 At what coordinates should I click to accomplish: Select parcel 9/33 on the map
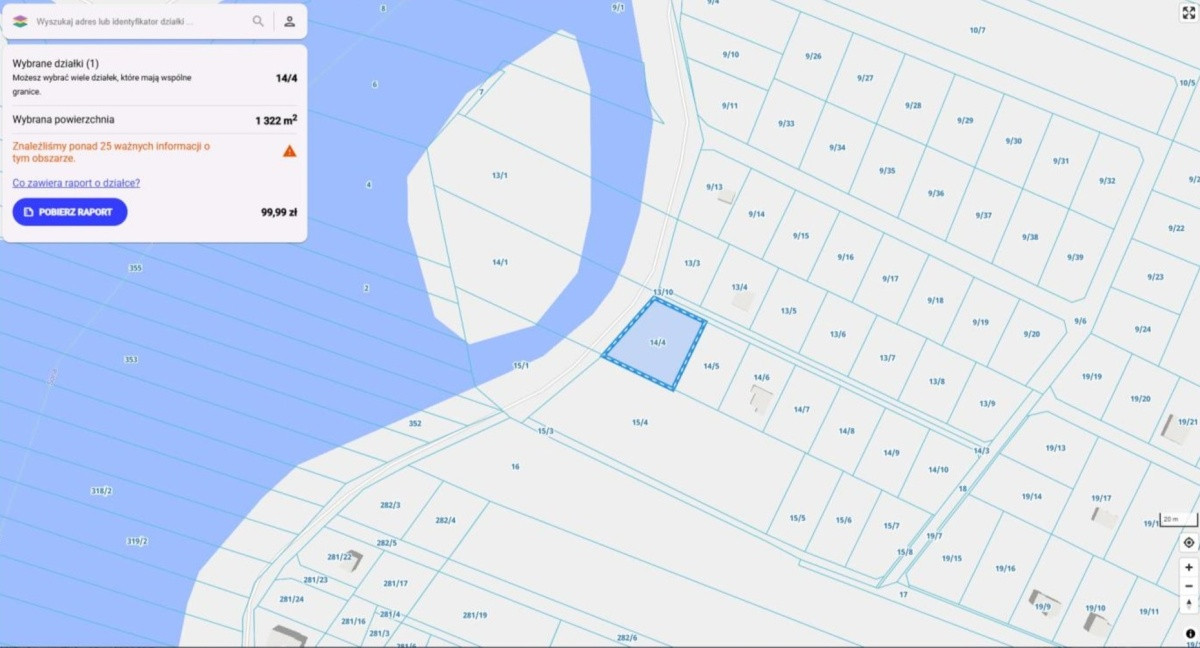coord(786,124)
